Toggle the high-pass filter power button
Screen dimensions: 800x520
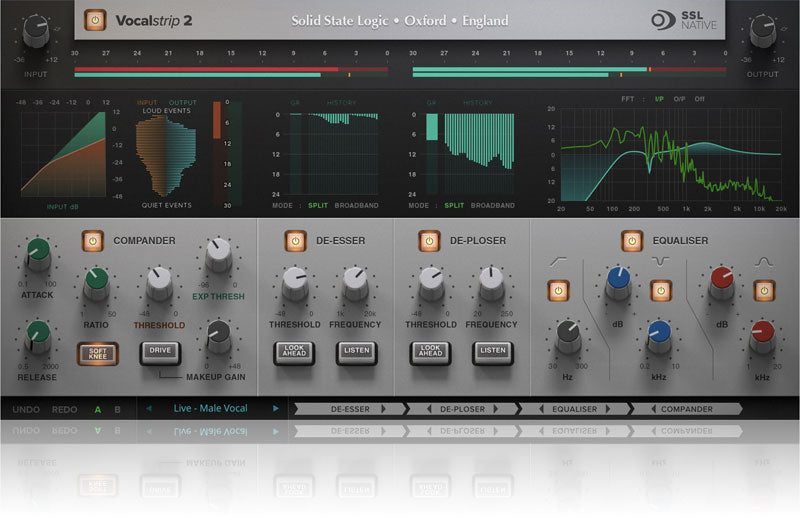point(559,291)
